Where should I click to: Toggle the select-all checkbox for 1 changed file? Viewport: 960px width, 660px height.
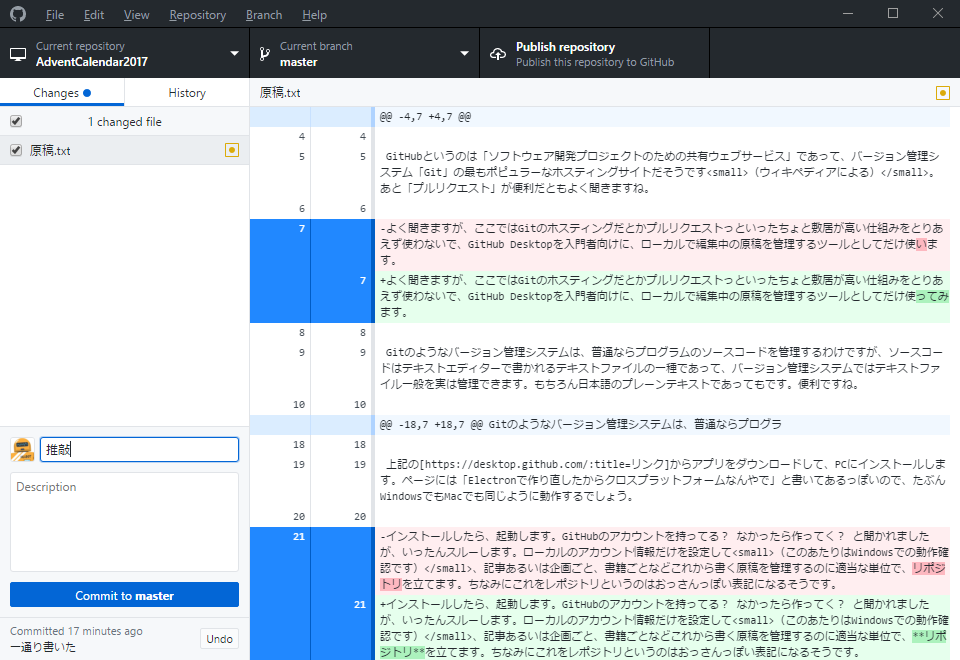coord(17,121)
